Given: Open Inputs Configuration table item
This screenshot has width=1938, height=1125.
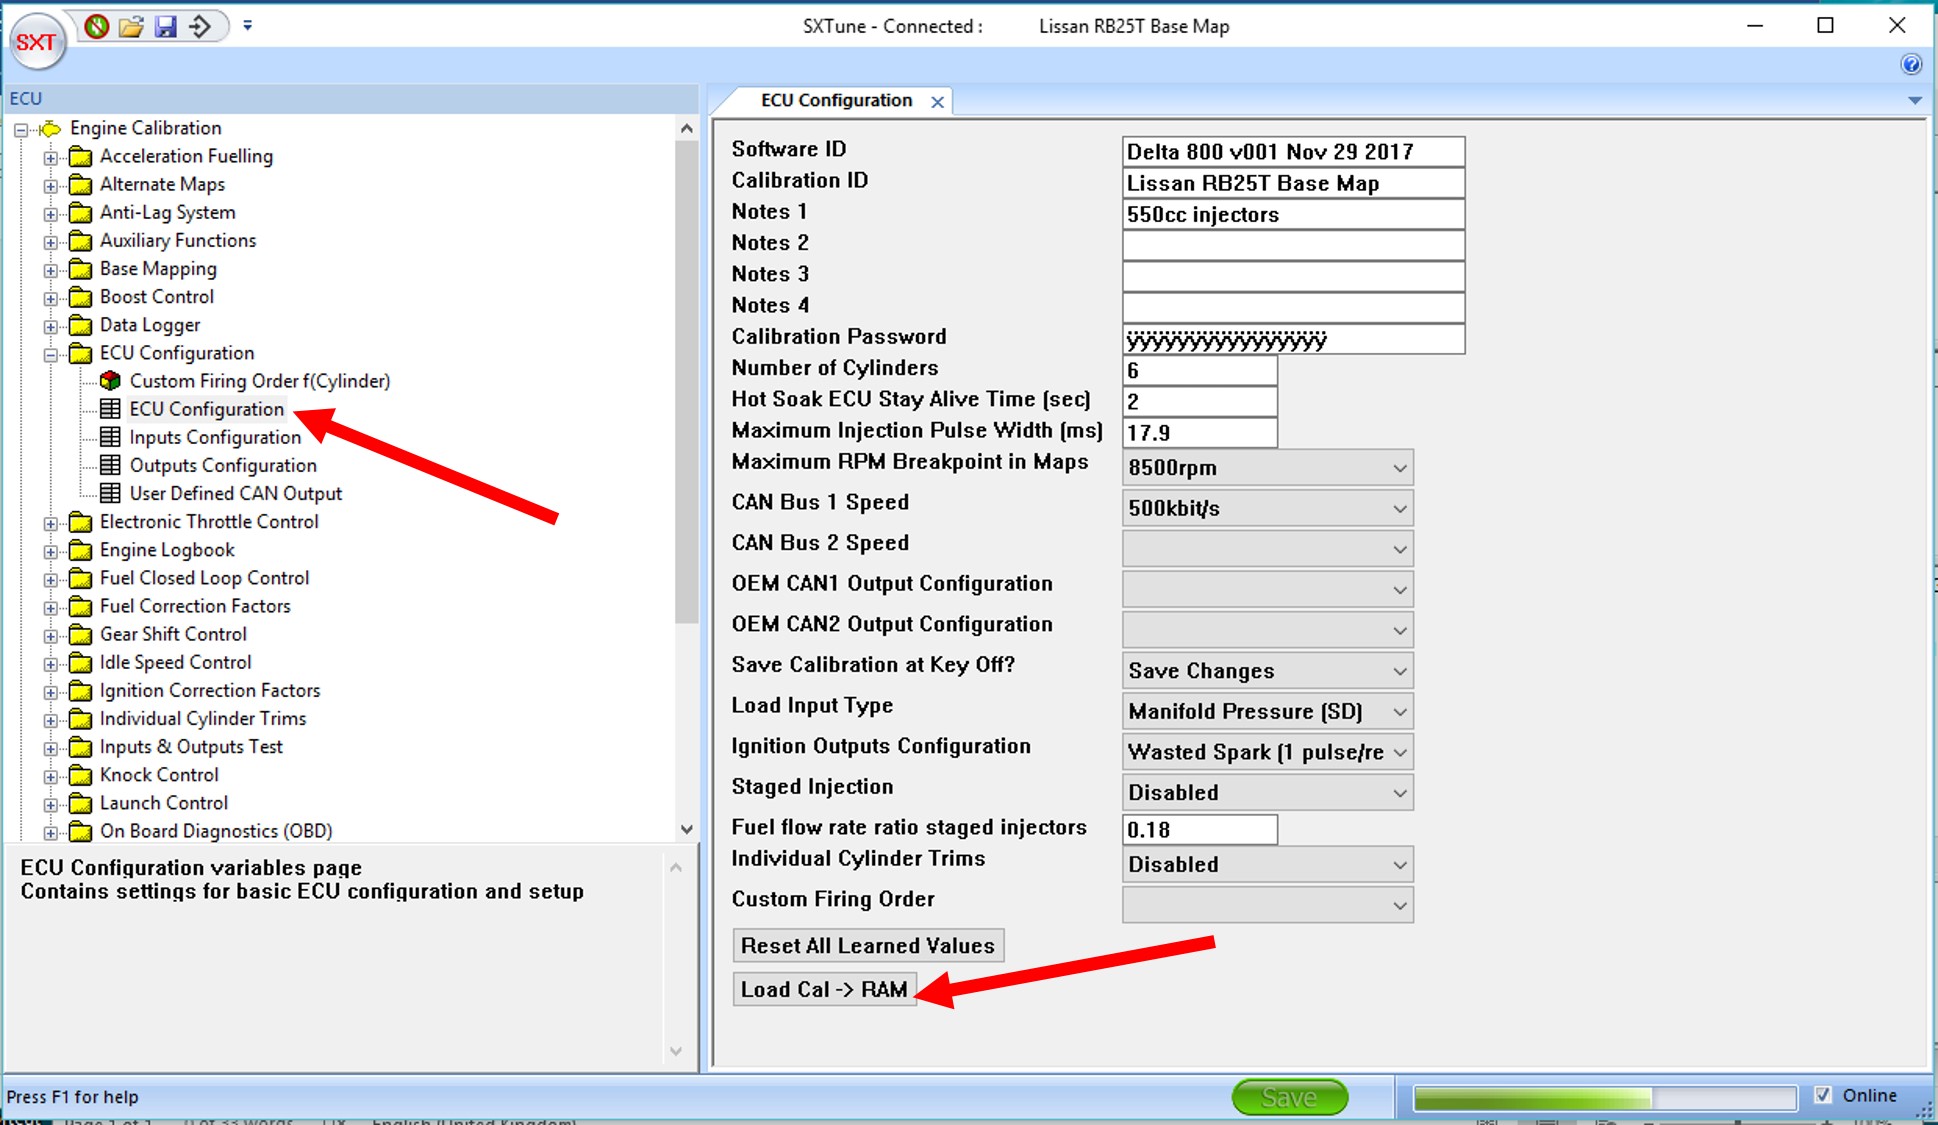Looking at the screenshot, I should (215, 437).
